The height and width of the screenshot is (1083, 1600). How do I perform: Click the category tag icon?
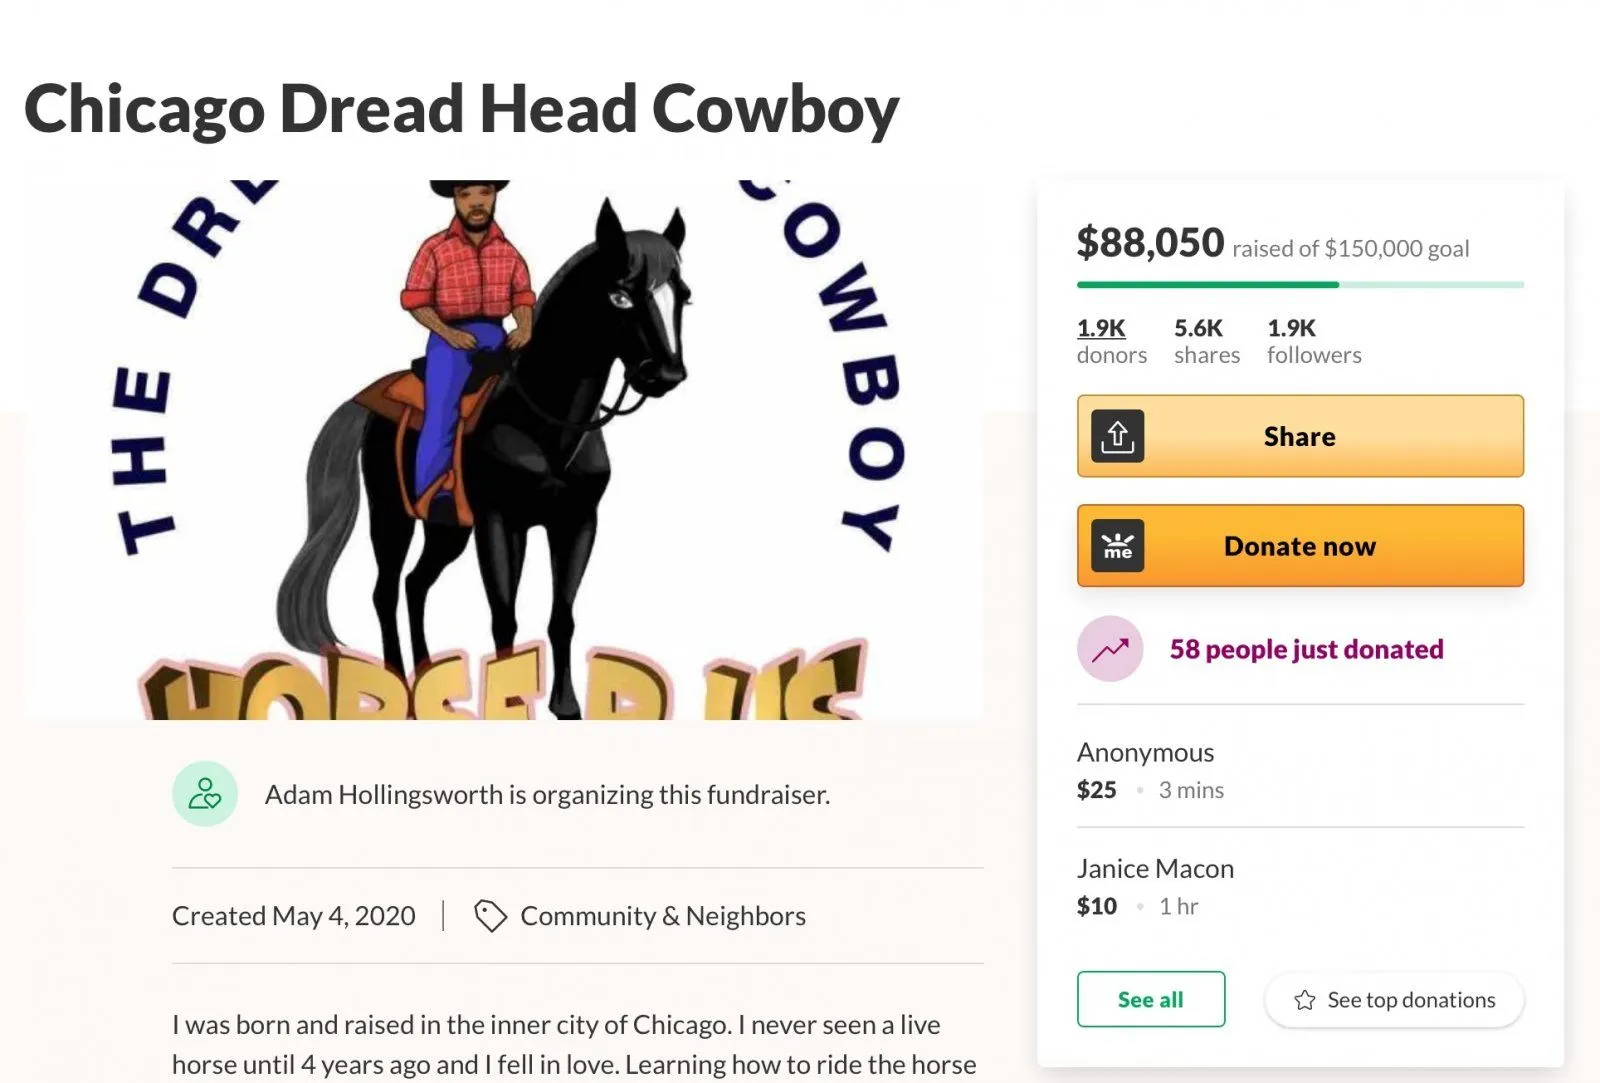point(490,916)
